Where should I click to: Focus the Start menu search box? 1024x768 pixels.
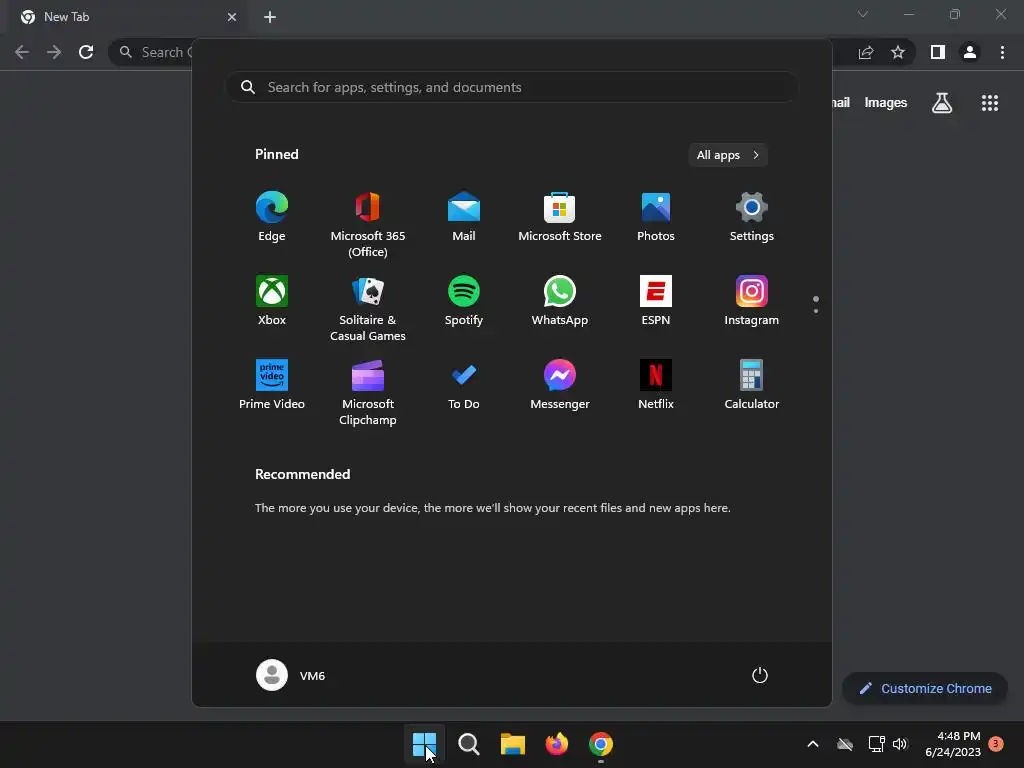[512, 87]
